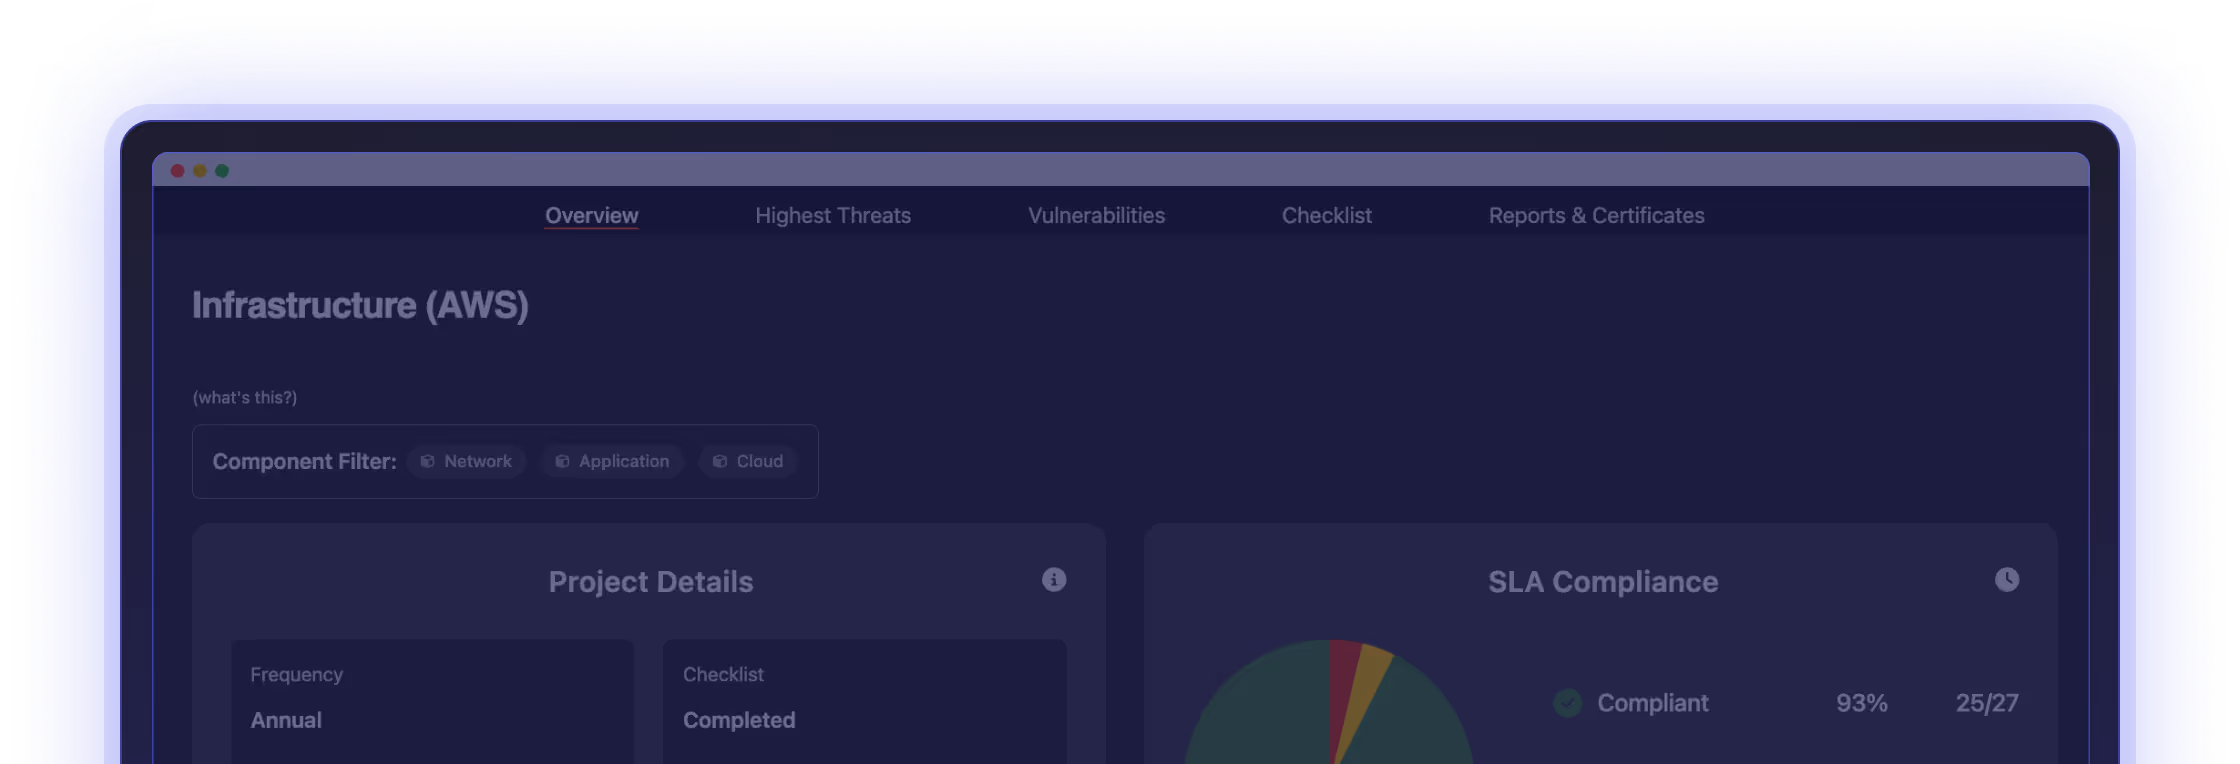This screenshot has width=2240, height=764.
Task: Click the 25/27 compliance count
Action: coord(1987,703)
